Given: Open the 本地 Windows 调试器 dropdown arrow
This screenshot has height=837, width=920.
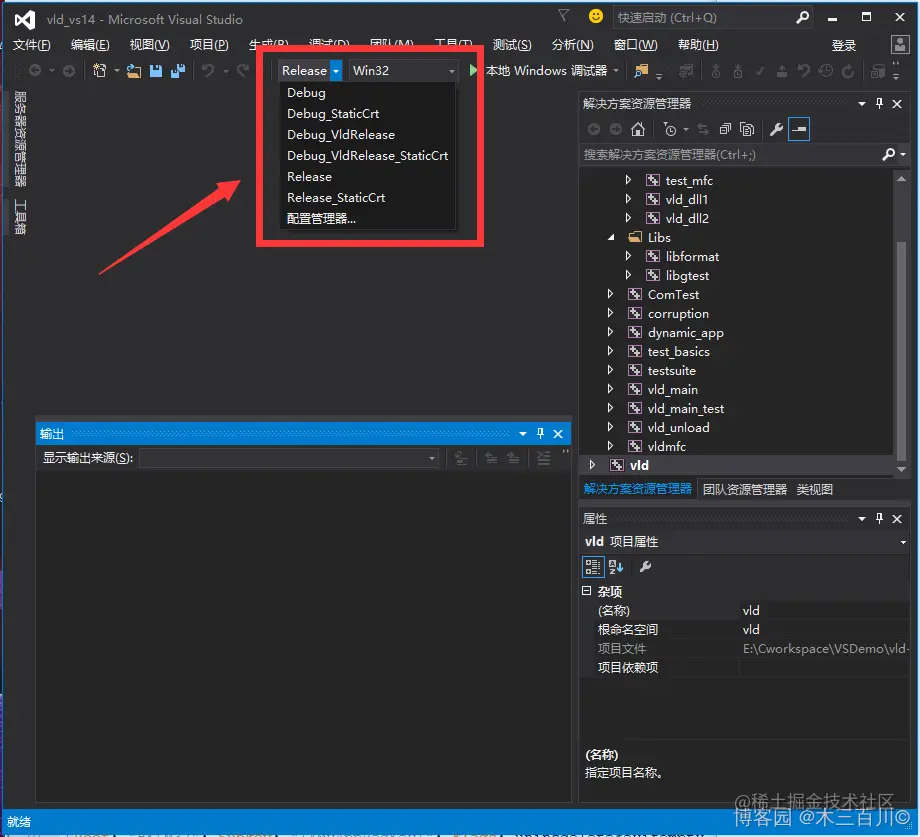Looking at the screenshot, I should click(x=616, y=71).
